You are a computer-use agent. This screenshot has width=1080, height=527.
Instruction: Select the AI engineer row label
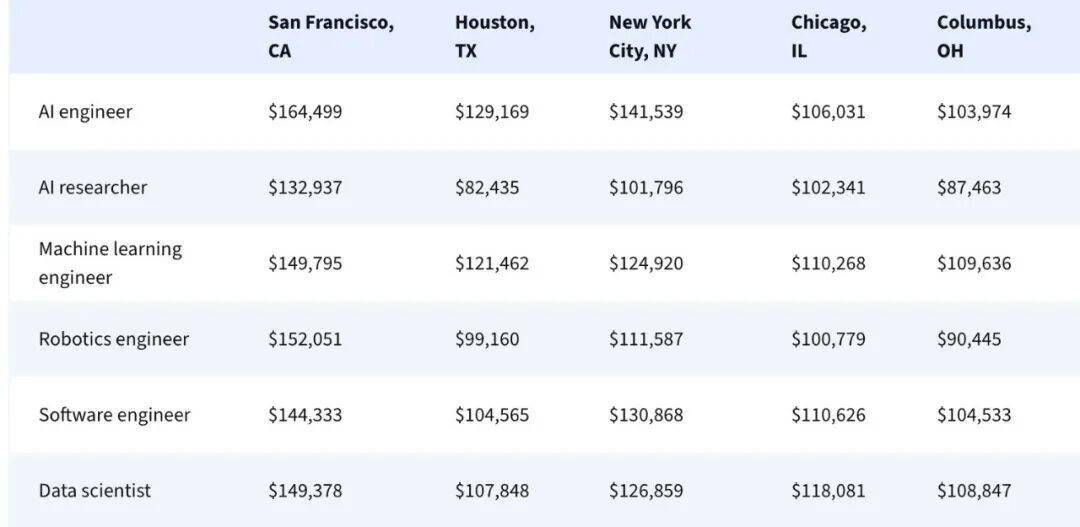click(x=85, y=112)
